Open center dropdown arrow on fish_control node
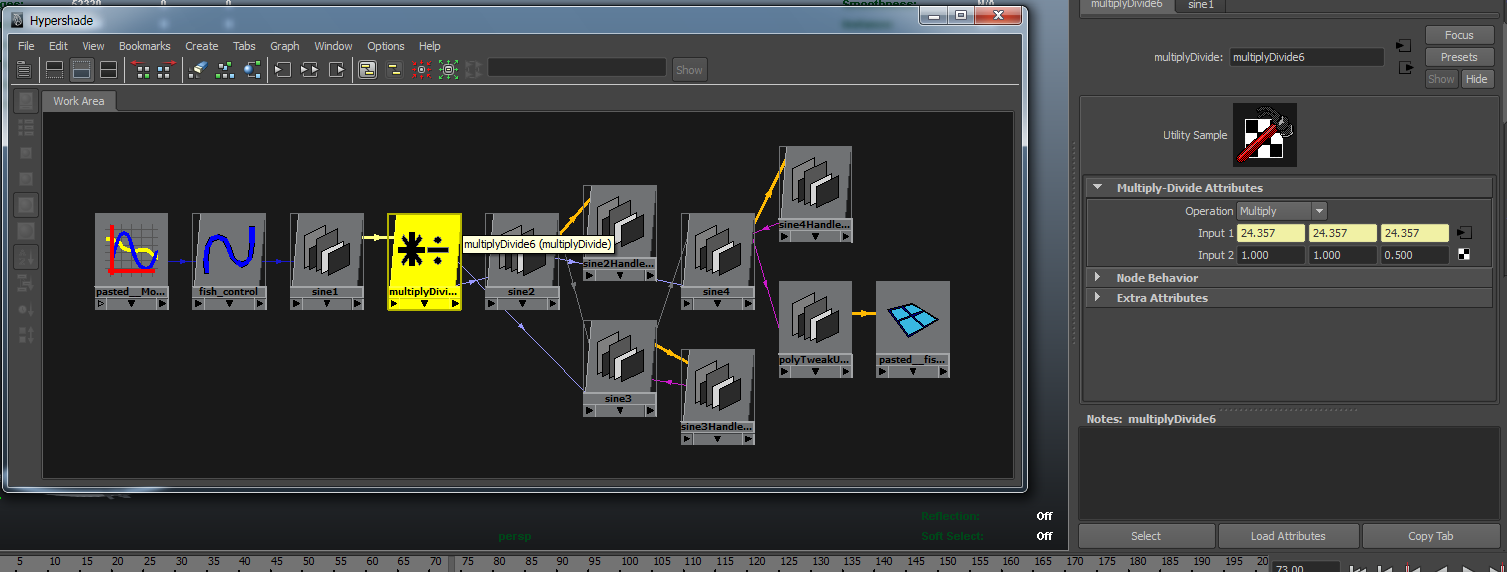The width and height of the screenshot is (1507, 572). (229, 304)
